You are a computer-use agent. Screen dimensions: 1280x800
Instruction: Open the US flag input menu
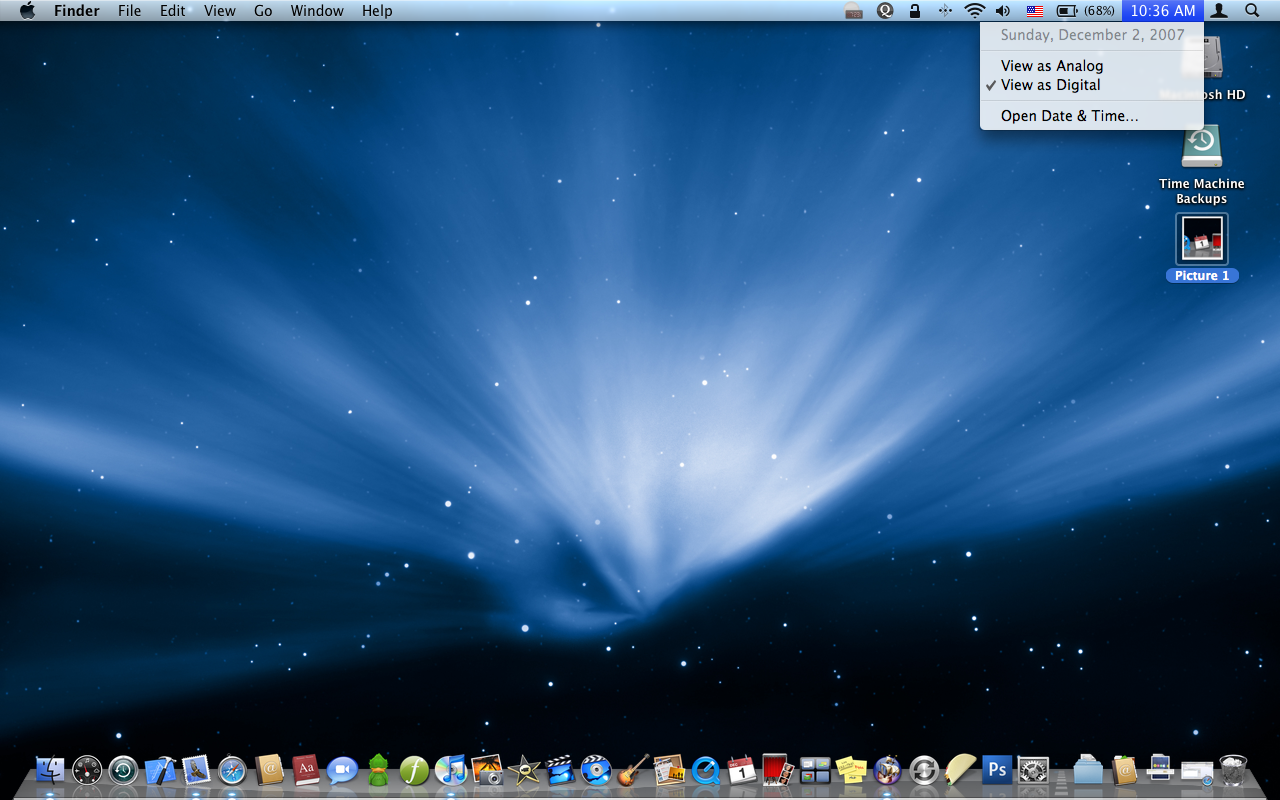[1035, 11]
